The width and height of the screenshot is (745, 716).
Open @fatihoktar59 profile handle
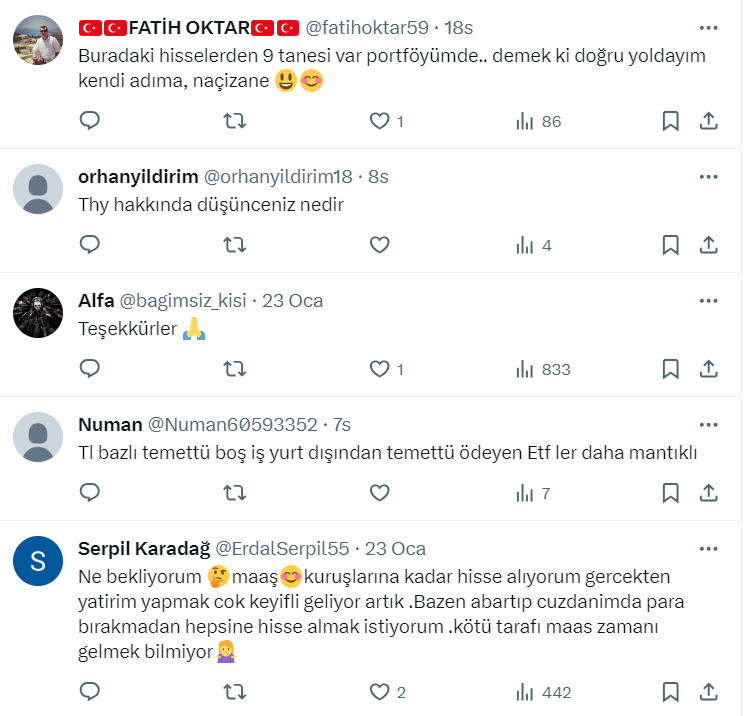coord(367,28)
